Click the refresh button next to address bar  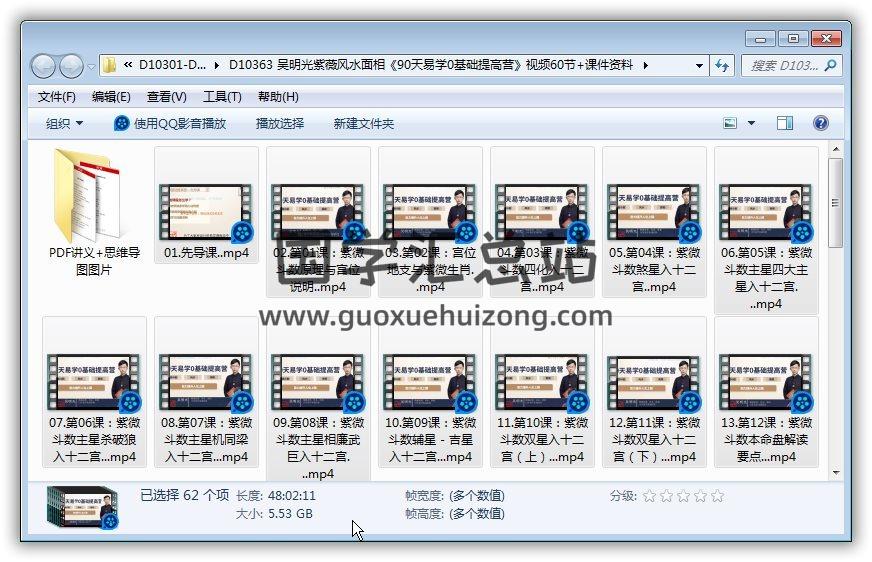click(722, 66)
